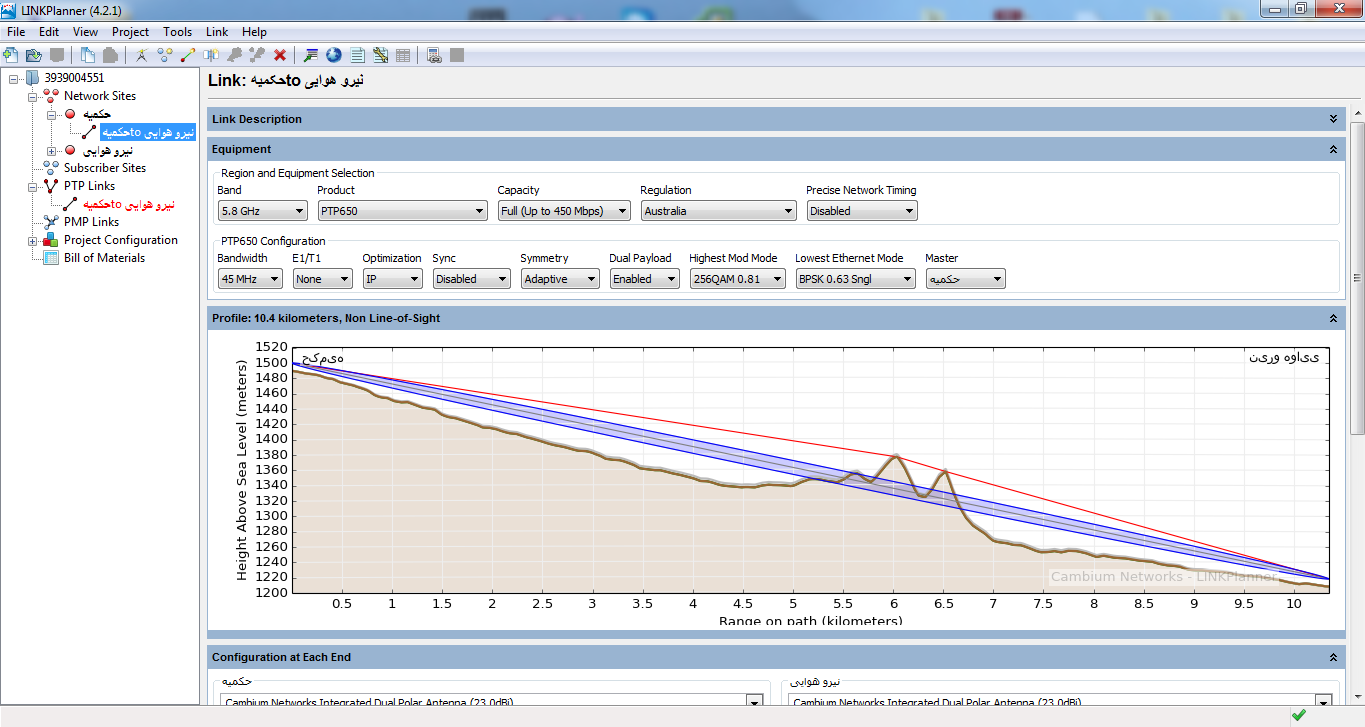The width and height of the screenshot is (1365, 727).
Task: Click the PTP Links V-shaped icon
Action: click(x=51, y=186)
